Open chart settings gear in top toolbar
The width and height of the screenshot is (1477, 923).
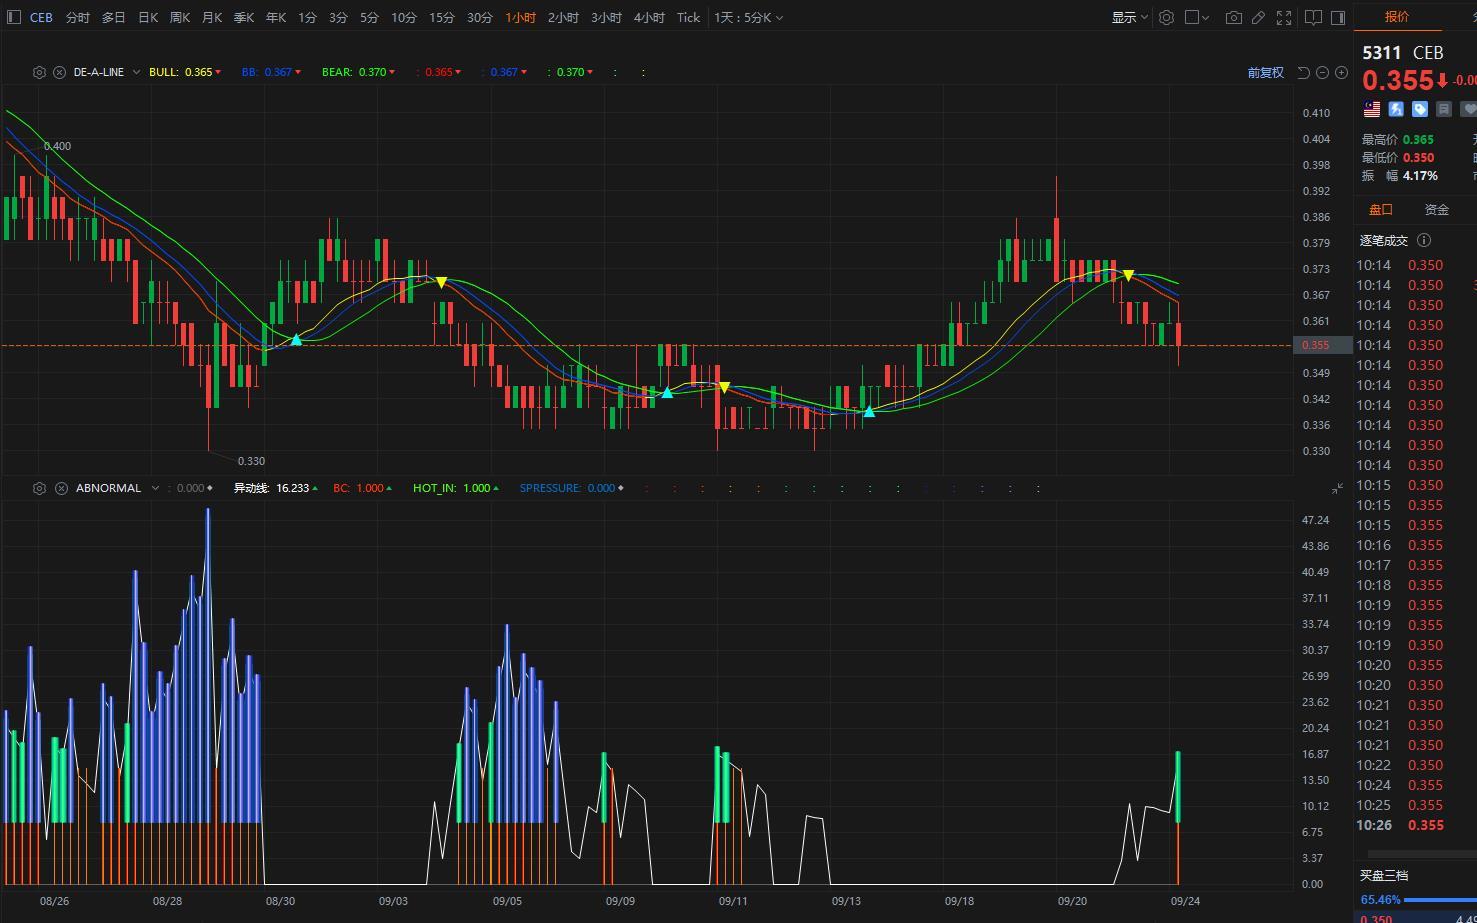[1166, 17]
